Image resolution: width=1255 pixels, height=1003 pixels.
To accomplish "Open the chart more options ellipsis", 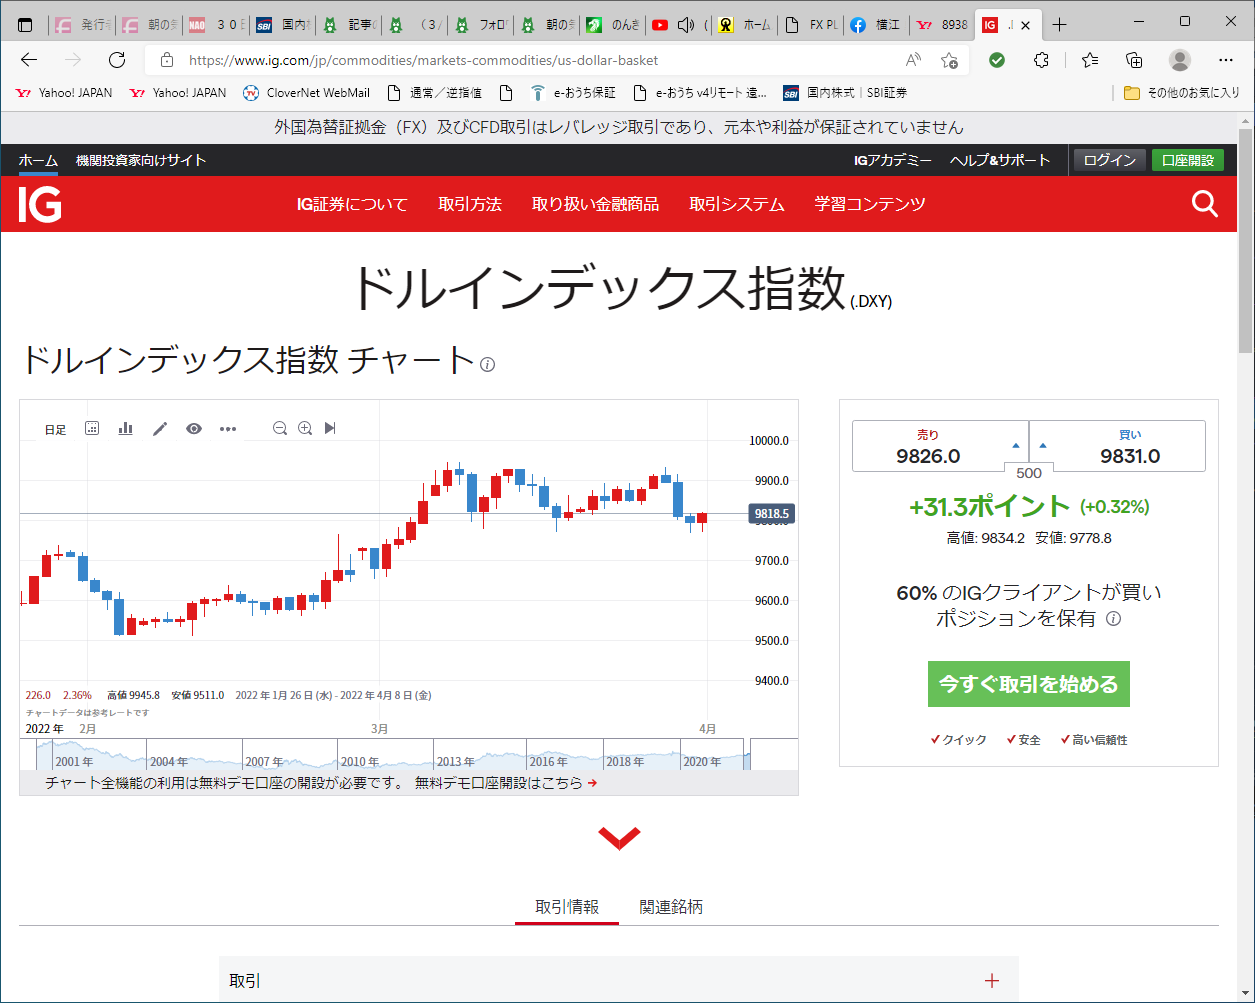I will pyautogui.click(x=228, y=429).
